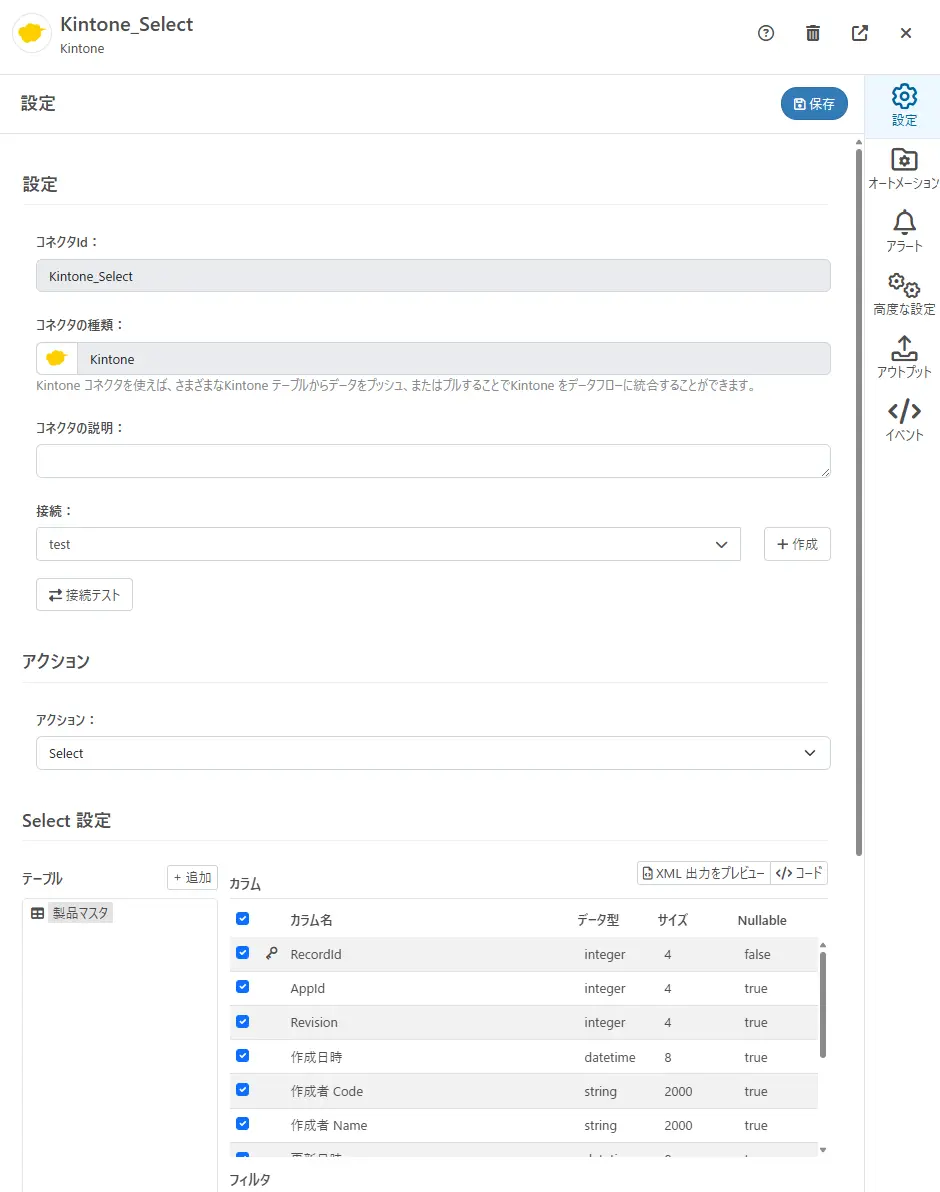Click the main settings panel scrollbar
Viewport: 940px width, 1192px height.
click(x=859, y=502)
